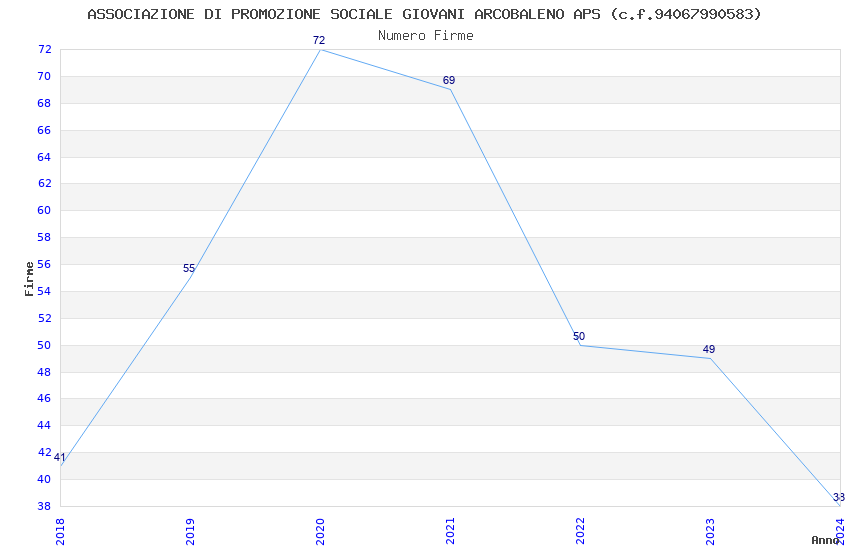Viewport: 850px width, 550px height.
Task: Click the data label 49 at 2023
Action: (709, 349)
